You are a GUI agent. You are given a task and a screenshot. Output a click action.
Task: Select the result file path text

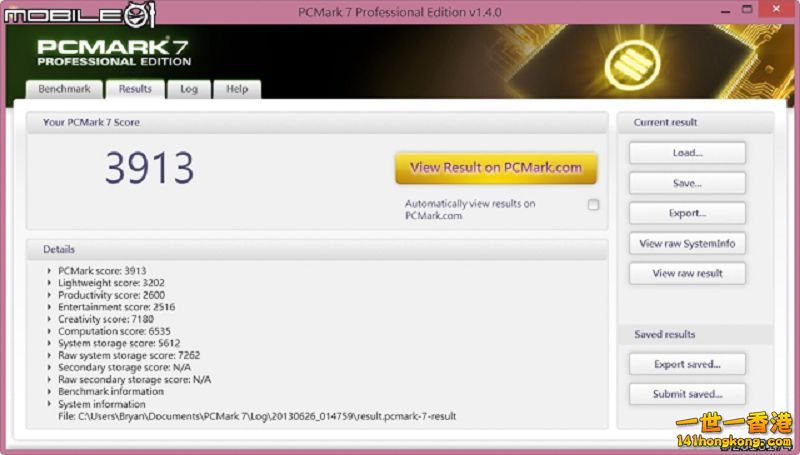[257, 416]
